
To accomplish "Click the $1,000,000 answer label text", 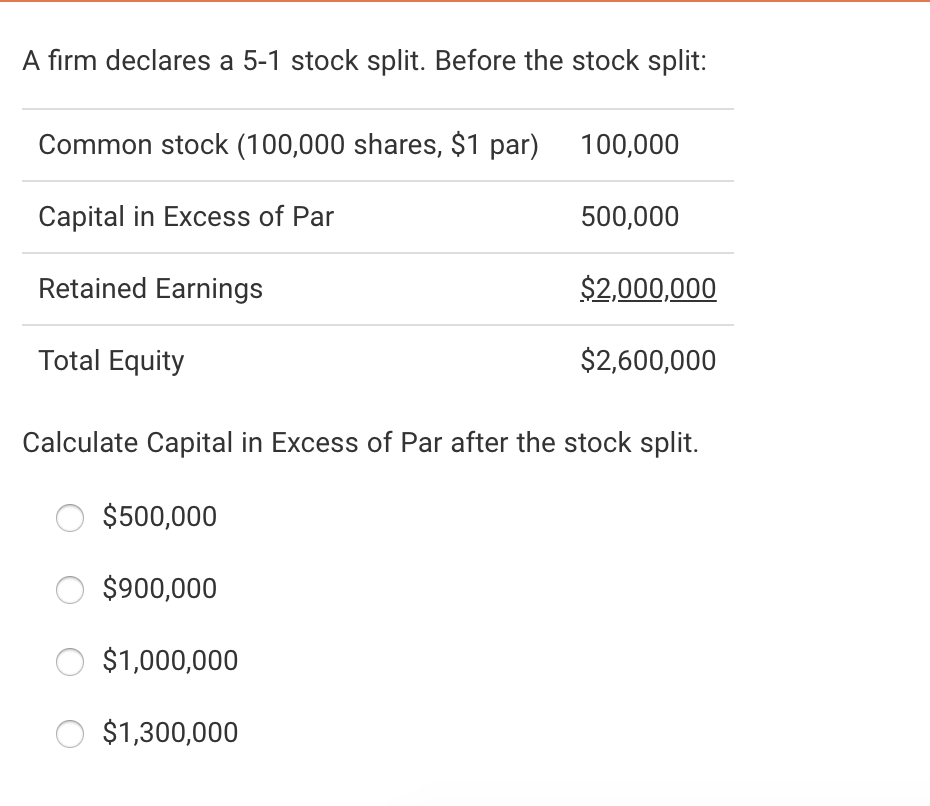I will pos(169,661).
